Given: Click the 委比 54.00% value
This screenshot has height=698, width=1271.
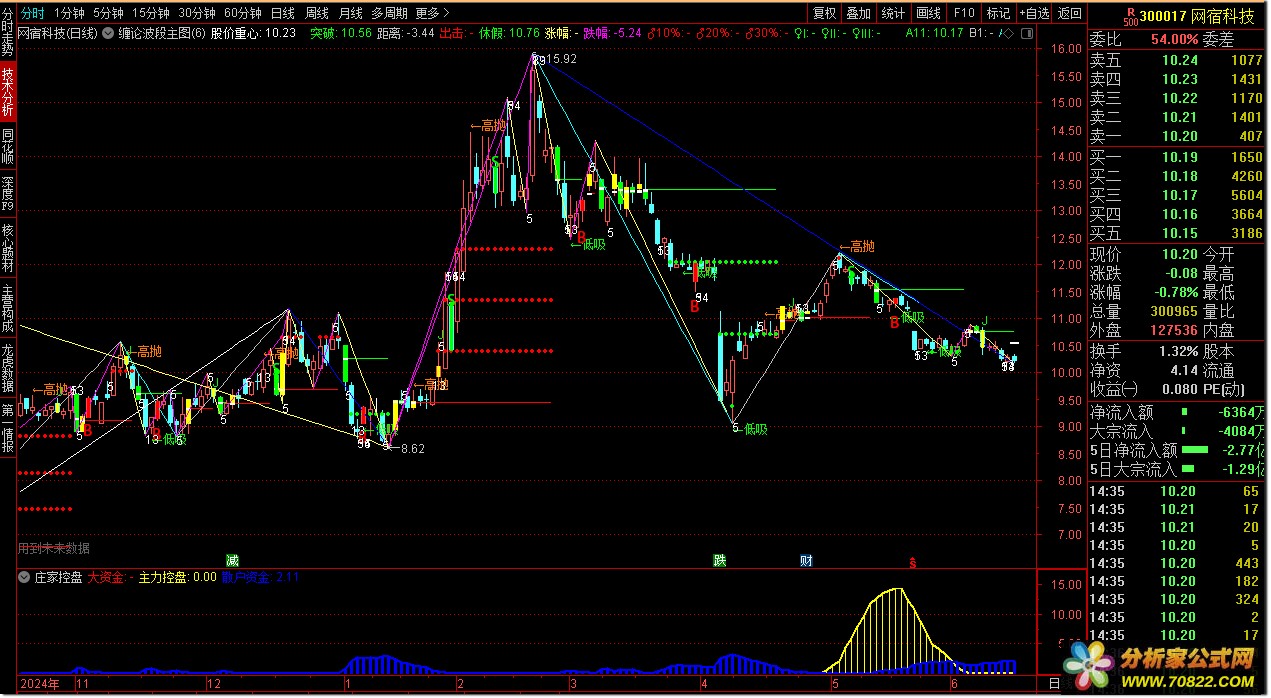Looking at the screenshot, I should 1173,40.
